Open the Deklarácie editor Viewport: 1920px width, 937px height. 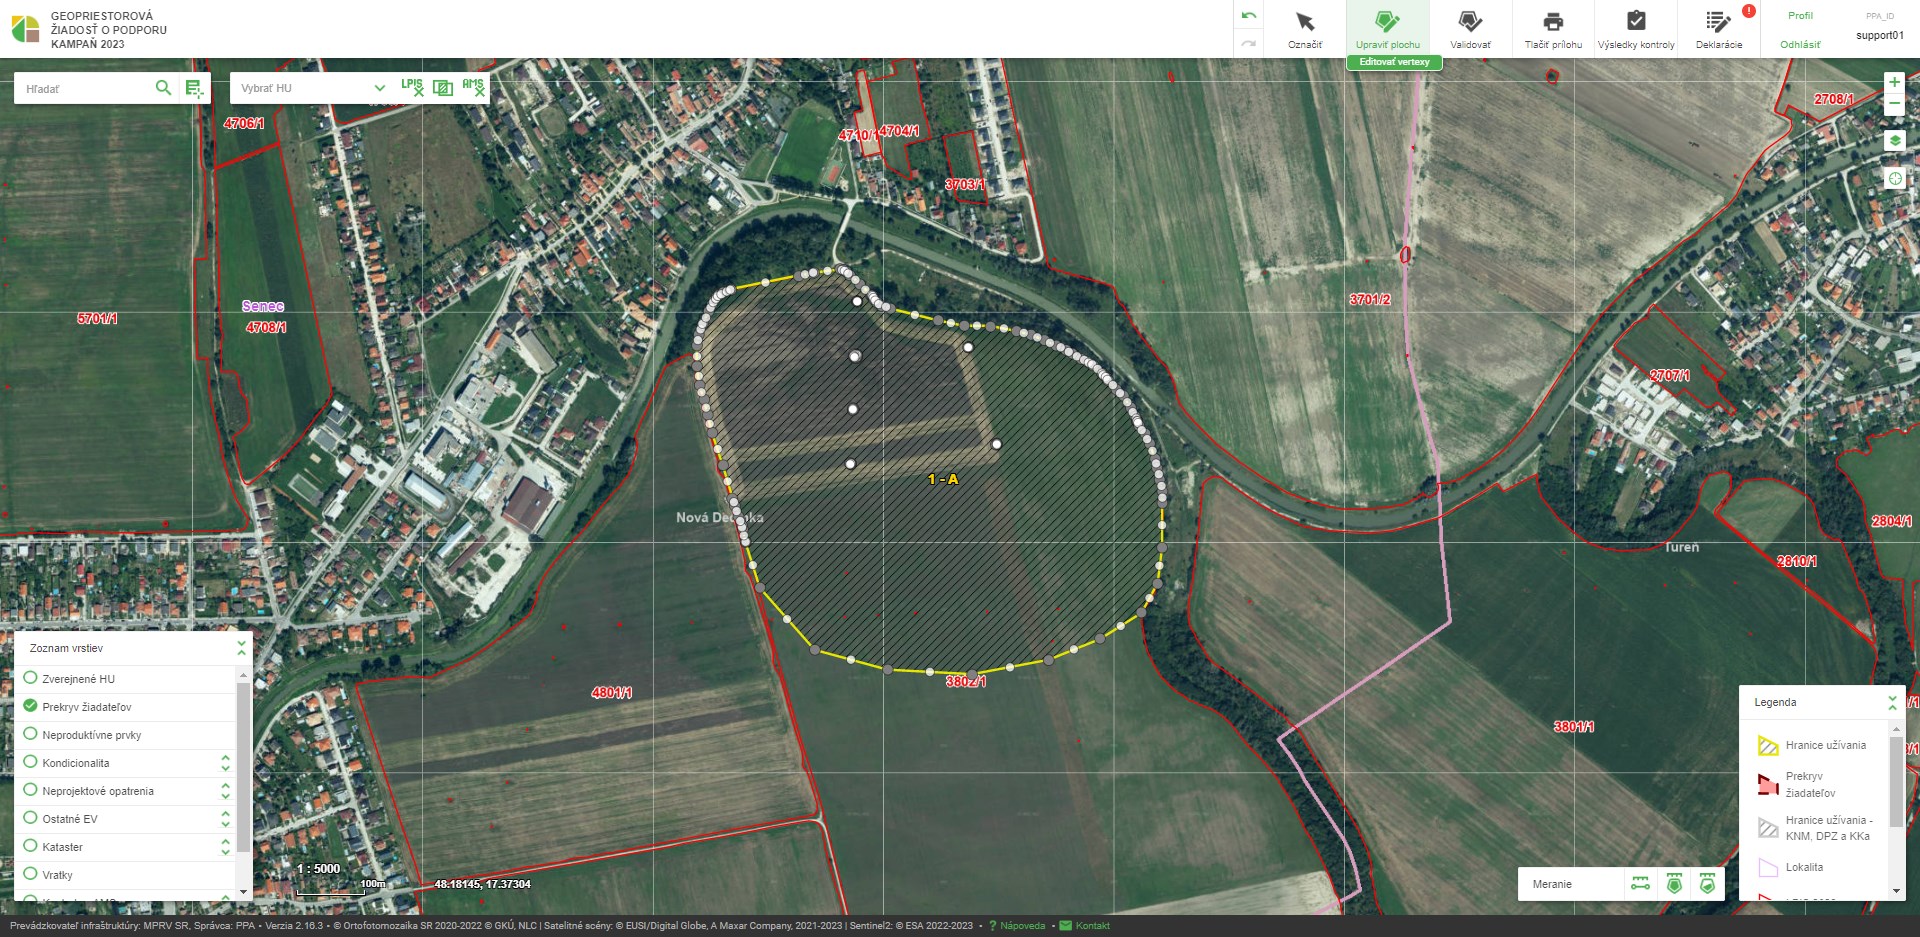click(1718, 28)
